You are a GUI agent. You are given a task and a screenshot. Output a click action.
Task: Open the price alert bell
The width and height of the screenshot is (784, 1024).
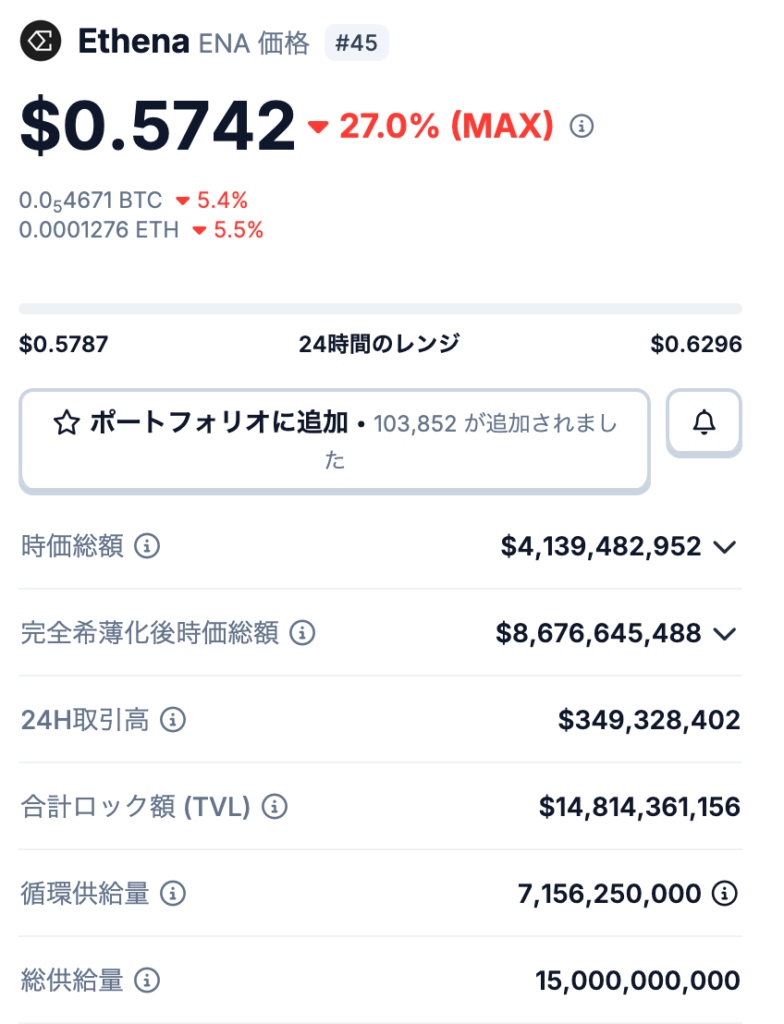pos(704,423)
